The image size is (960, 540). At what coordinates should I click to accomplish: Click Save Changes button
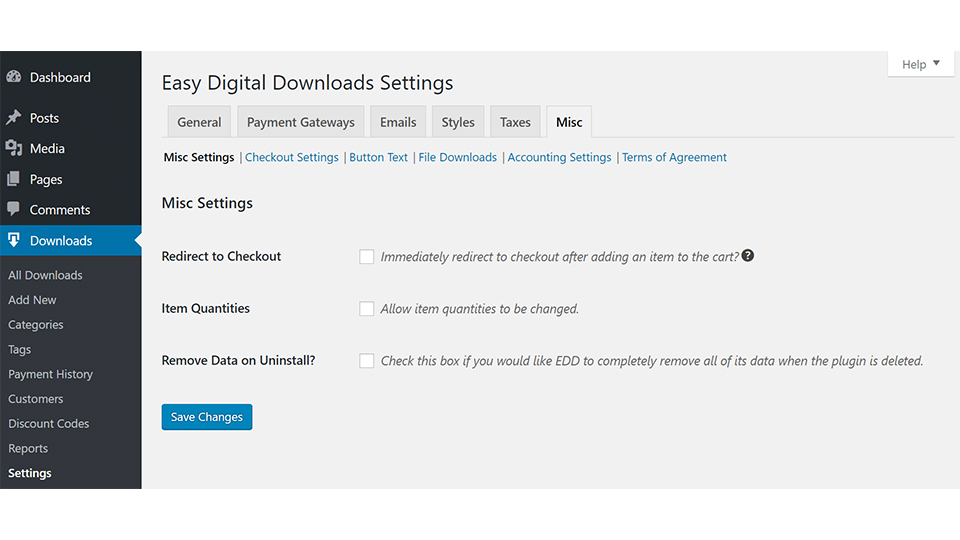(x=207, y=417)
